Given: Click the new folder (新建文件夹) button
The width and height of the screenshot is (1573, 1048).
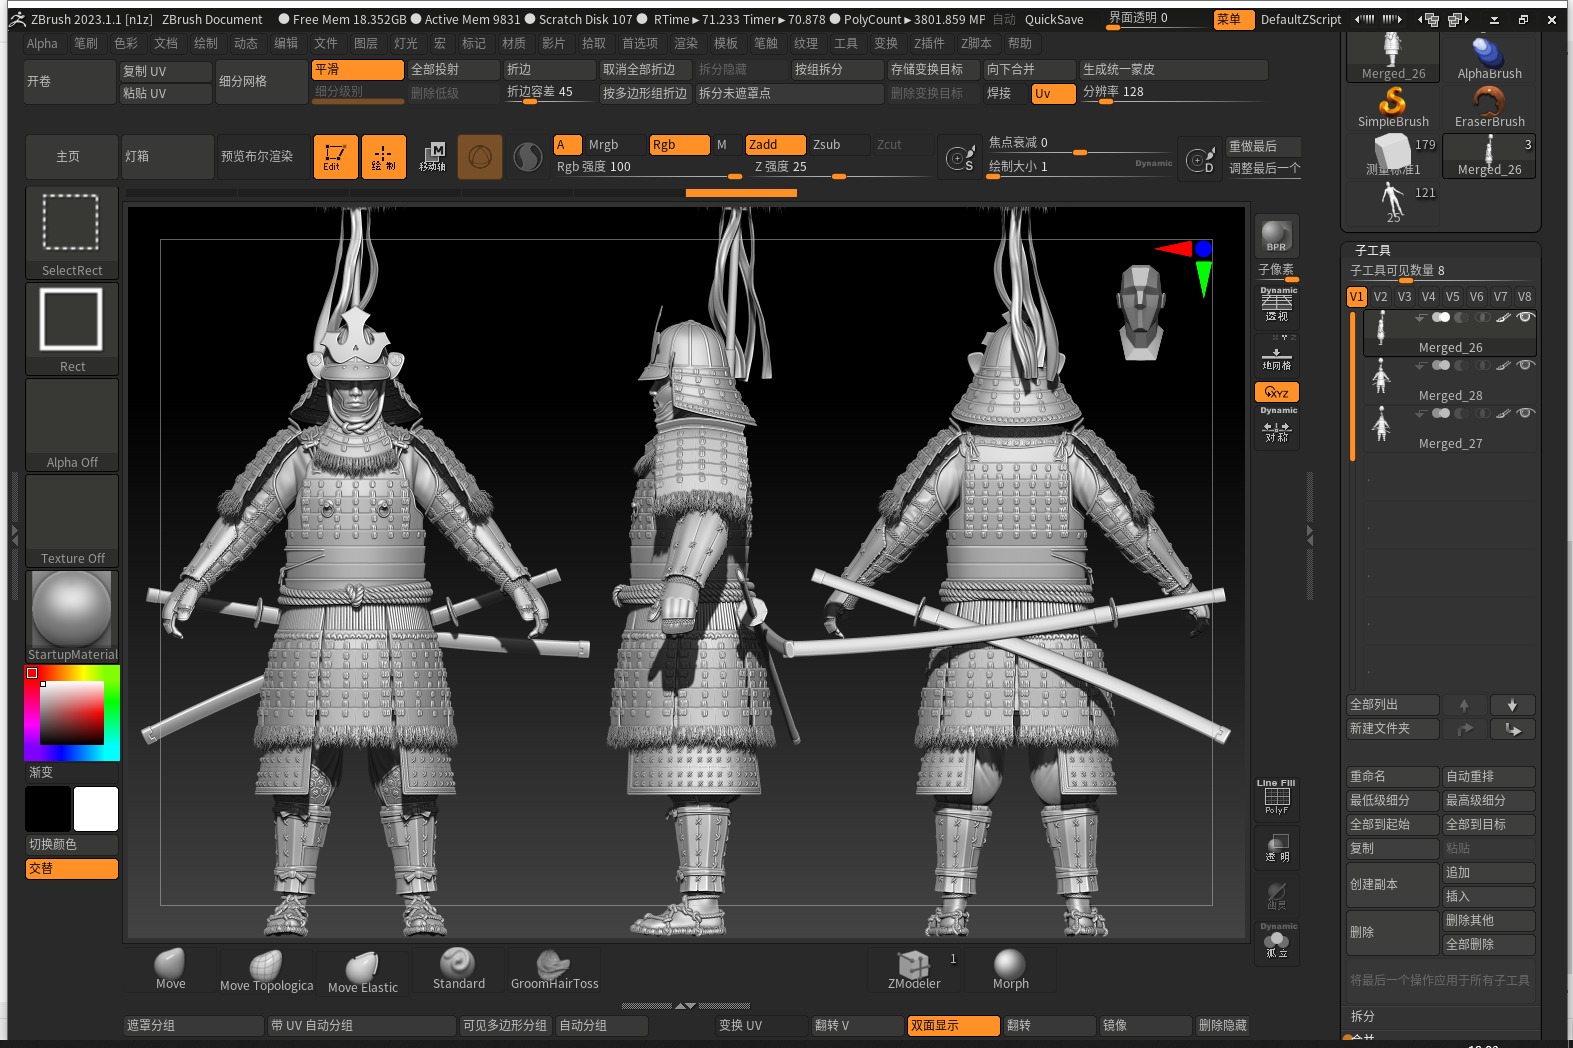Looking at the screenshot, I should pos(1392,729).
